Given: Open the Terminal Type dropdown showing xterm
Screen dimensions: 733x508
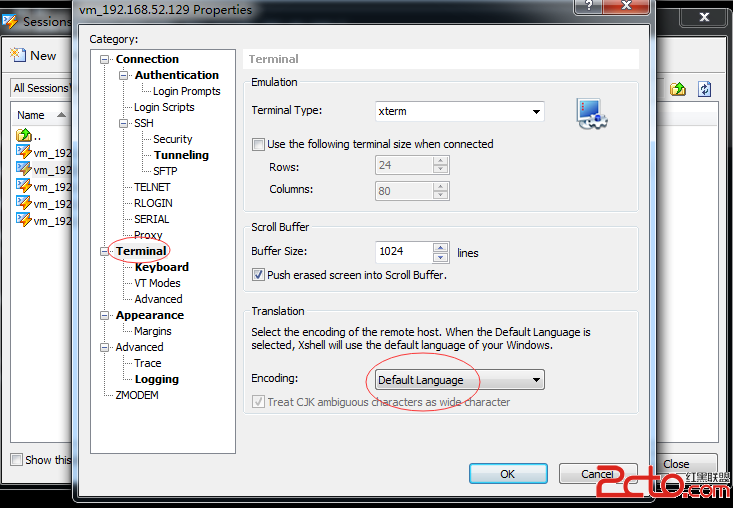Looking at the screenshot, I should [460, 112].
